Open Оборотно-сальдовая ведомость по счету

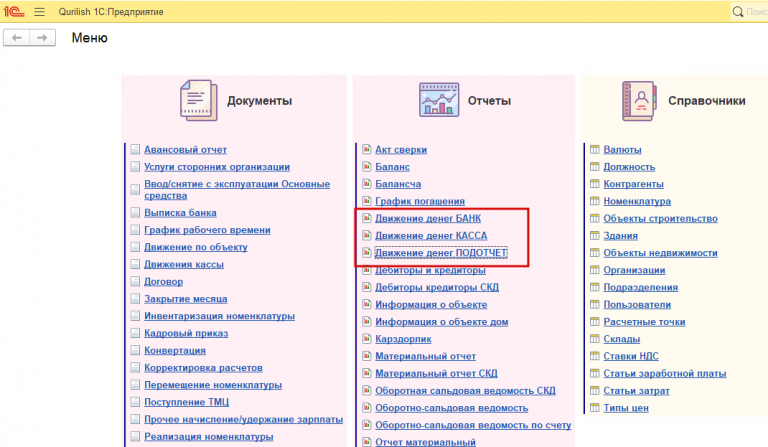[x=473, y=425]
